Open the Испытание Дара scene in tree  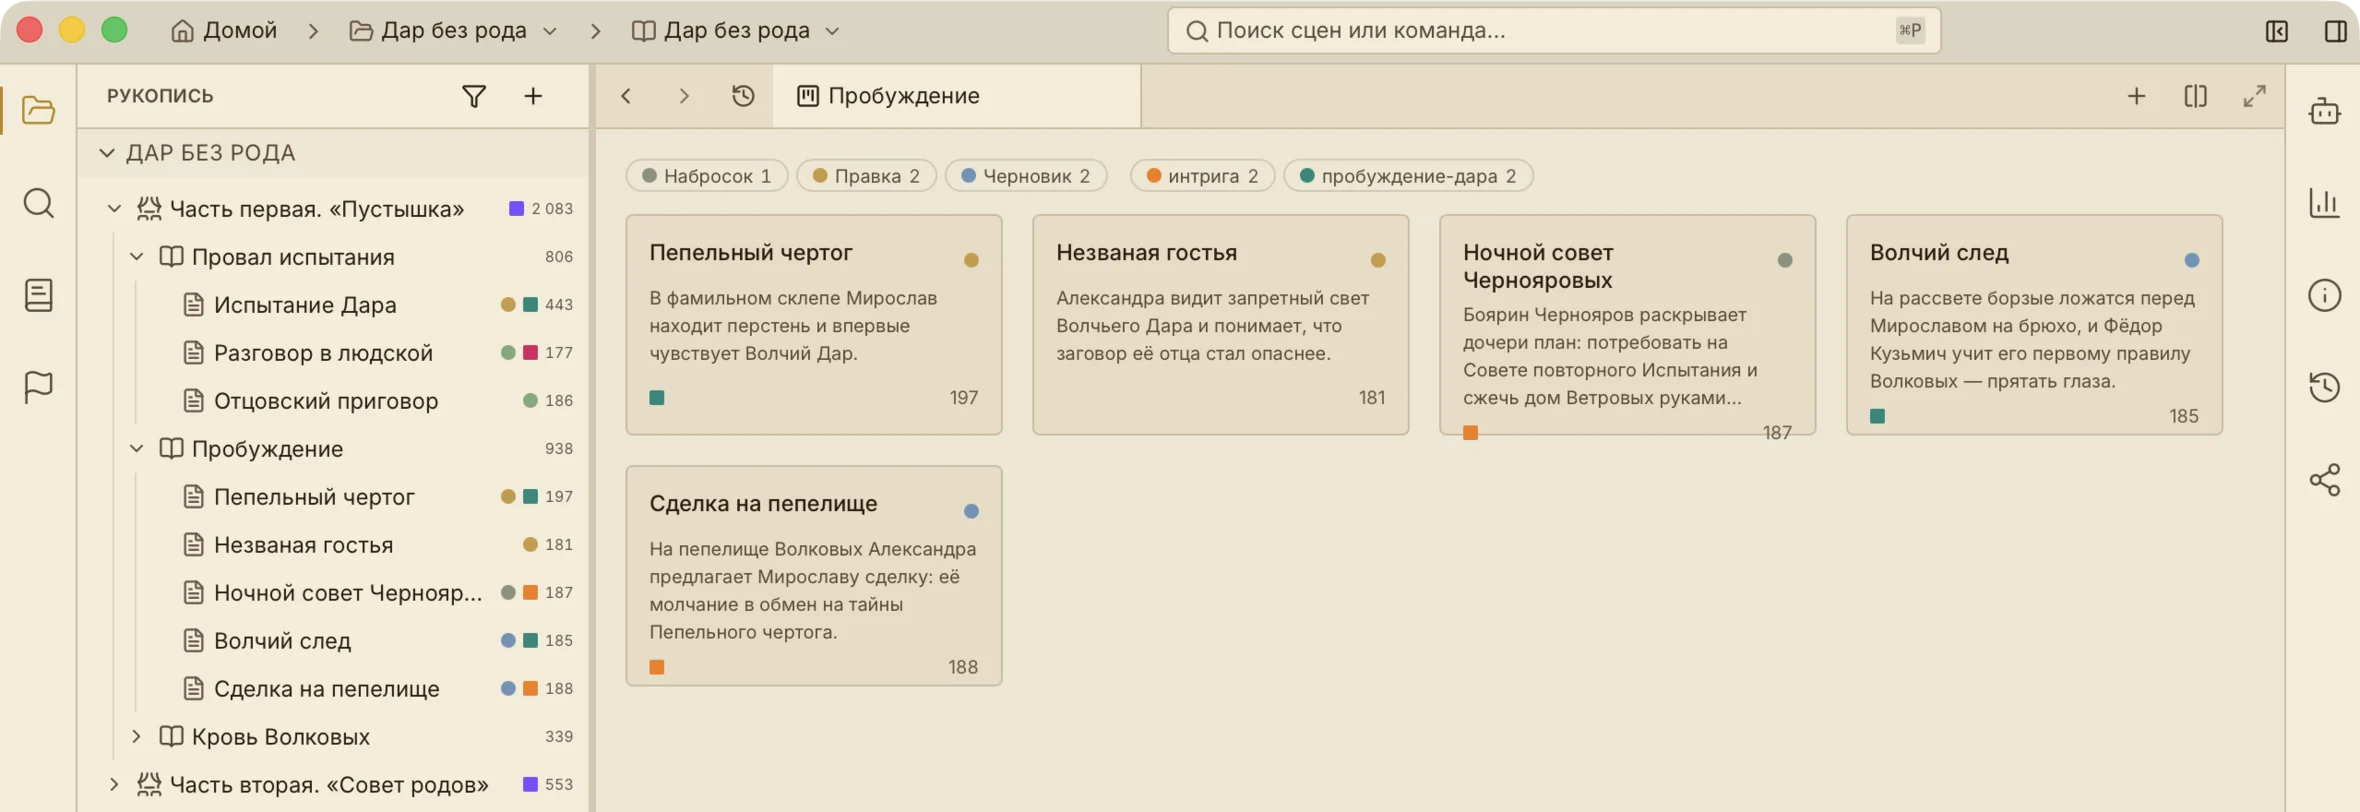[x=305, y=305]
